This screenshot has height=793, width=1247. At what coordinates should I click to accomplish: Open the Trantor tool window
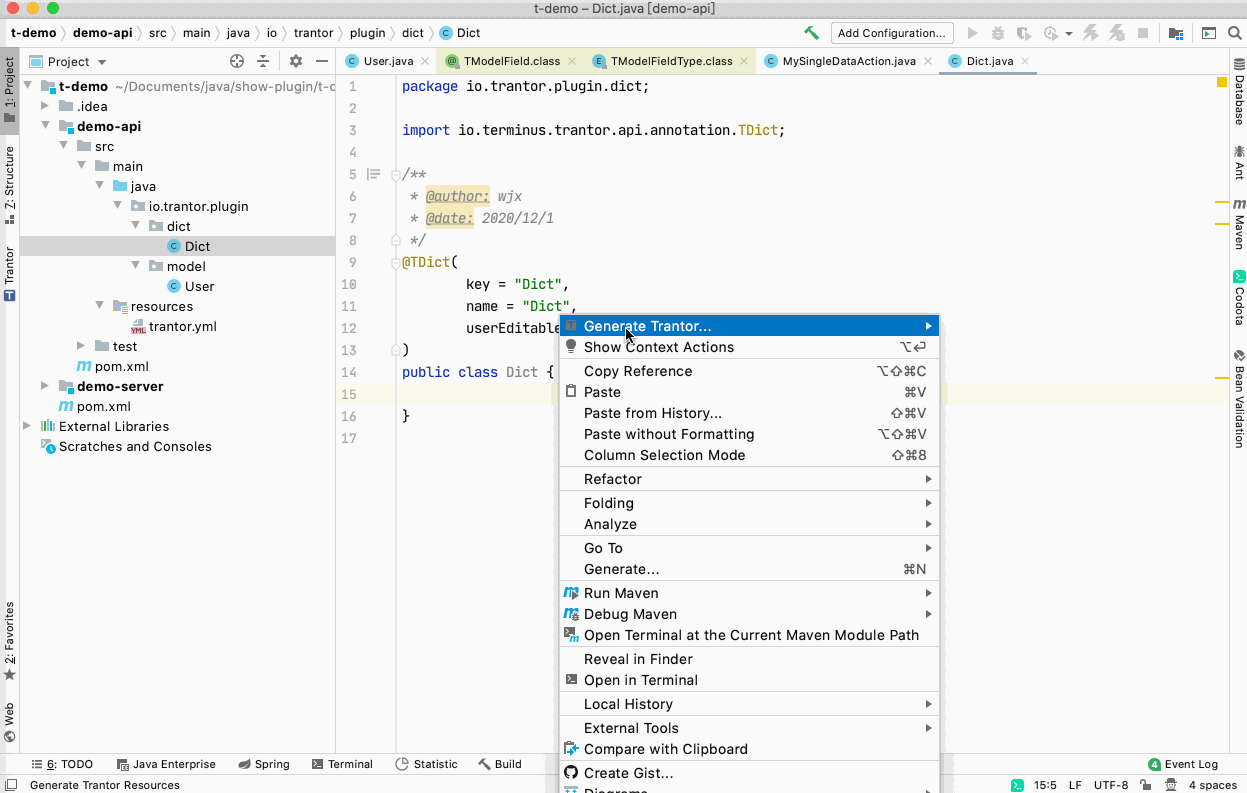point(9,274)
